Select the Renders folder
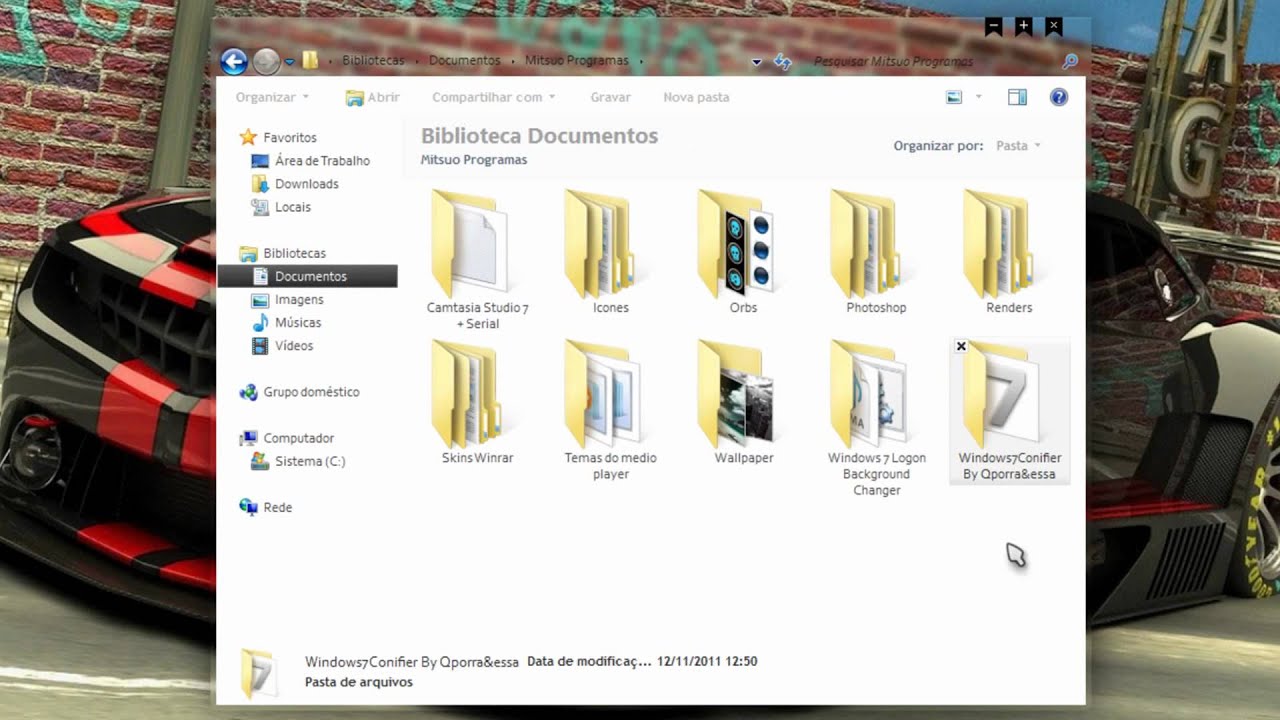 pyautogui.click(x=1009, y=250)
